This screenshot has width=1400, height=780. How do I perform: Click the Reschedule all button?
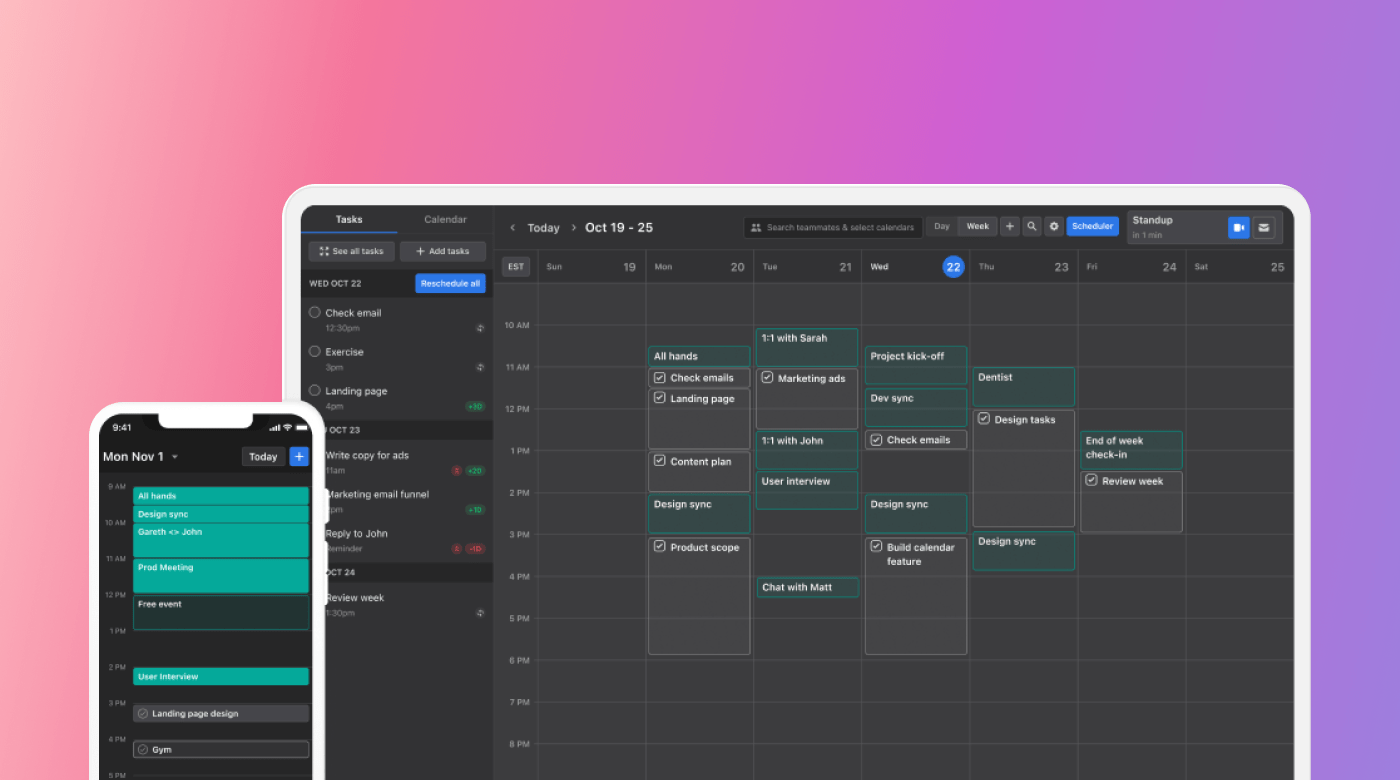click(x=450, y=284)
